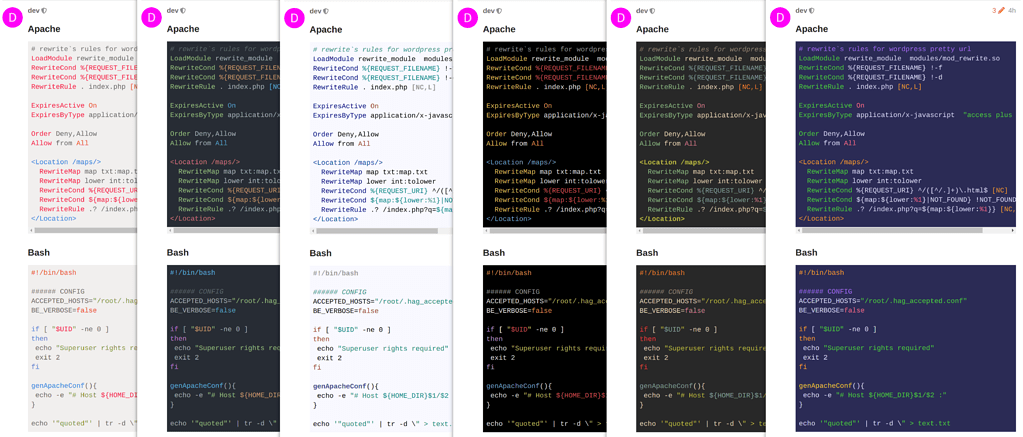Image resolution: width=1023 pixels, height=437 pixels.
Task: Open the D avatar on the white themed post
Action: point(294,19)
